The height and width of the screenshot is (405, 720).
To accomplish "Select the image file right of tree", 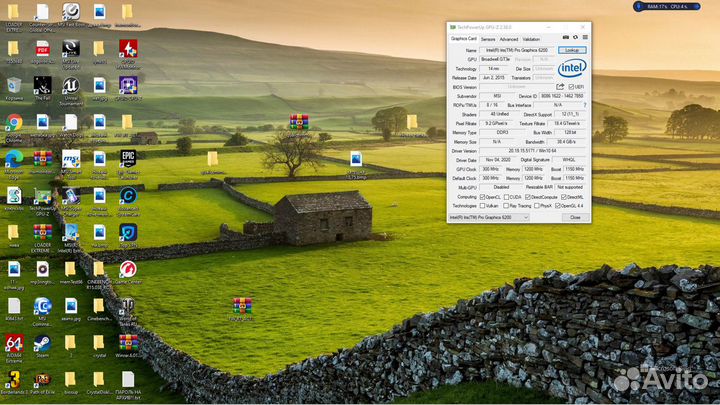I will (356, 159).
